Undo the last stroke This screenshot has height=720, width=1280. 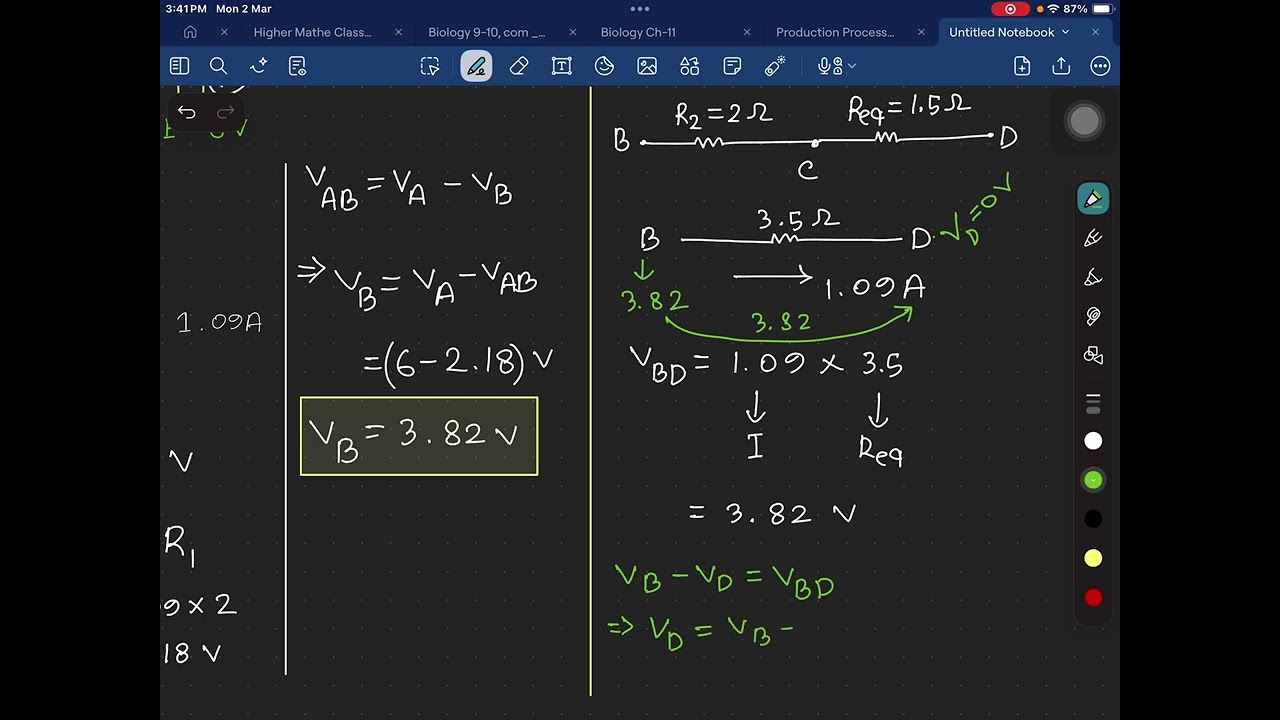coord(187,112)
